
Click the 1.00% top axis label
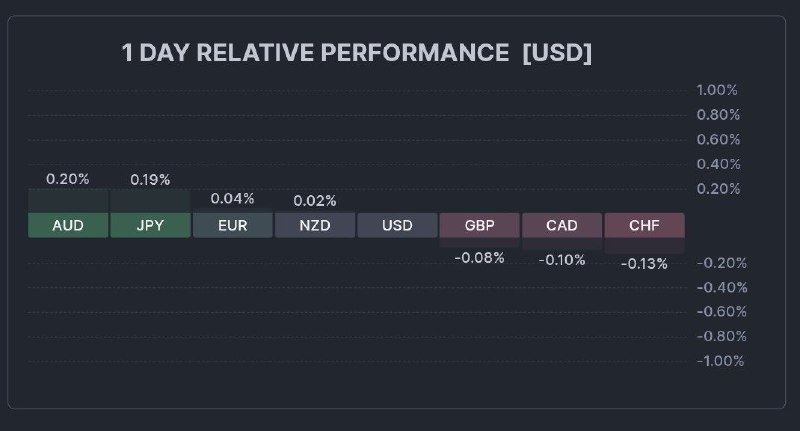pos(717,90)
